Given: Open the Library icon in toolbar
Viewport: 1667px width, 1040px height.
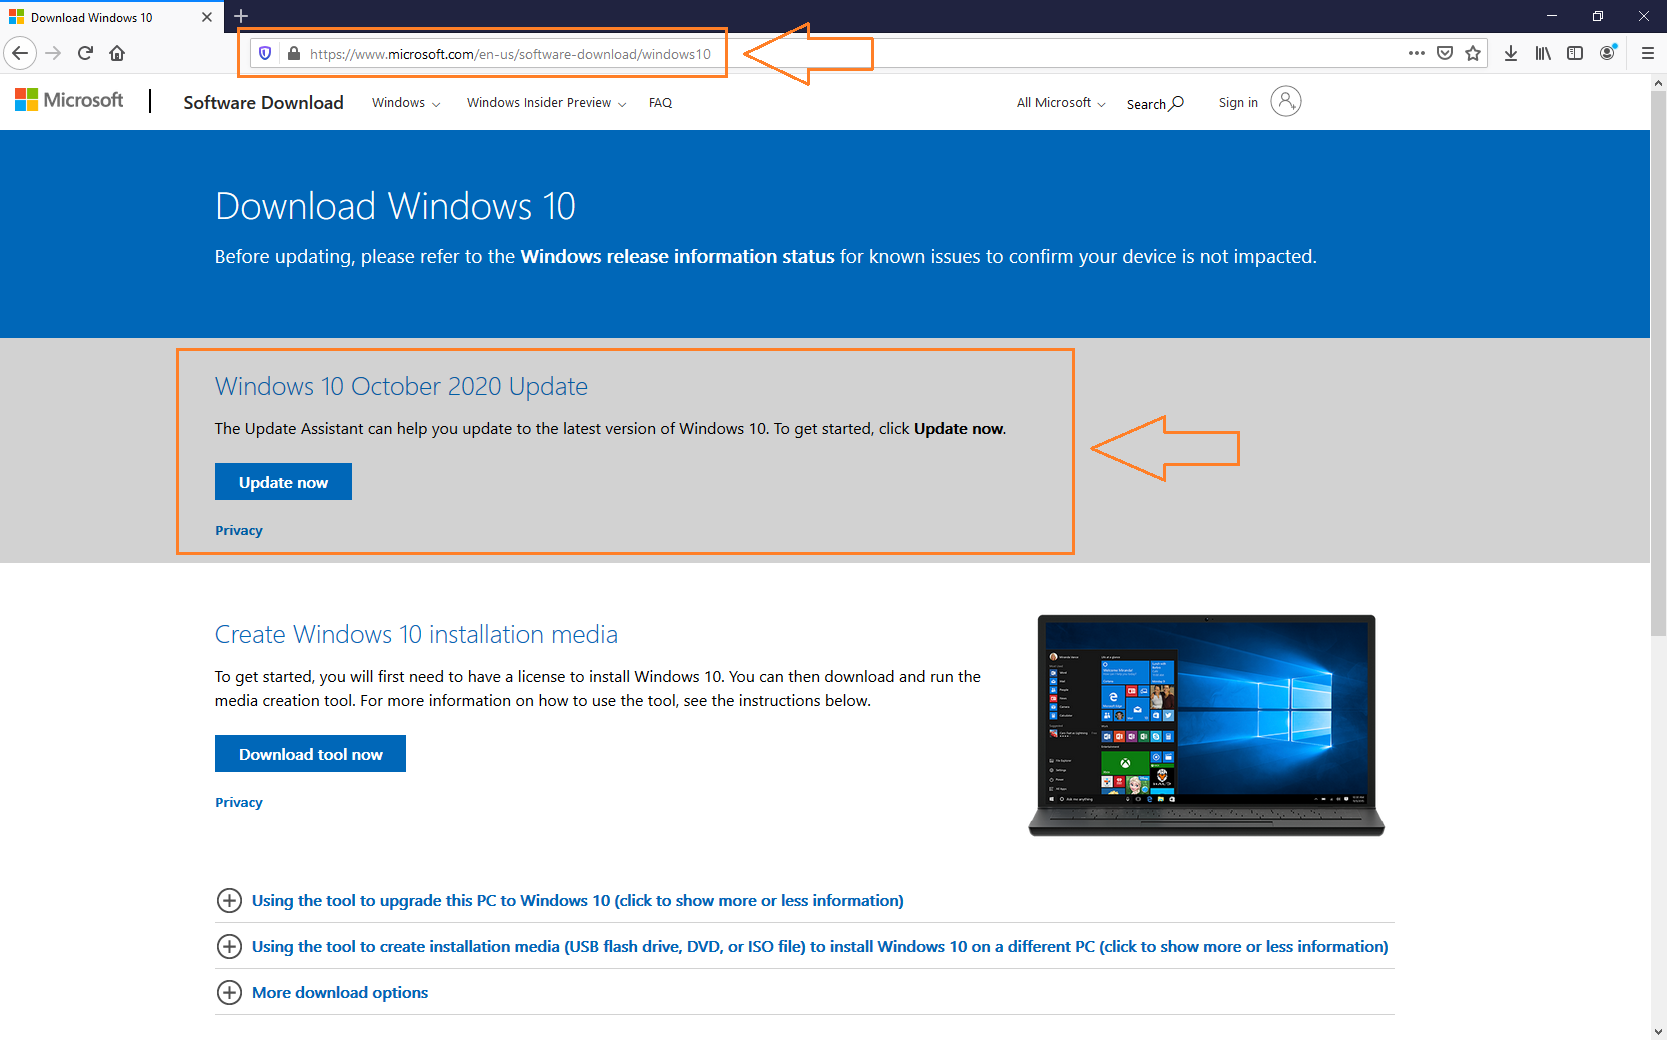Looking at the screenshot, I should tap(1543, 53).
